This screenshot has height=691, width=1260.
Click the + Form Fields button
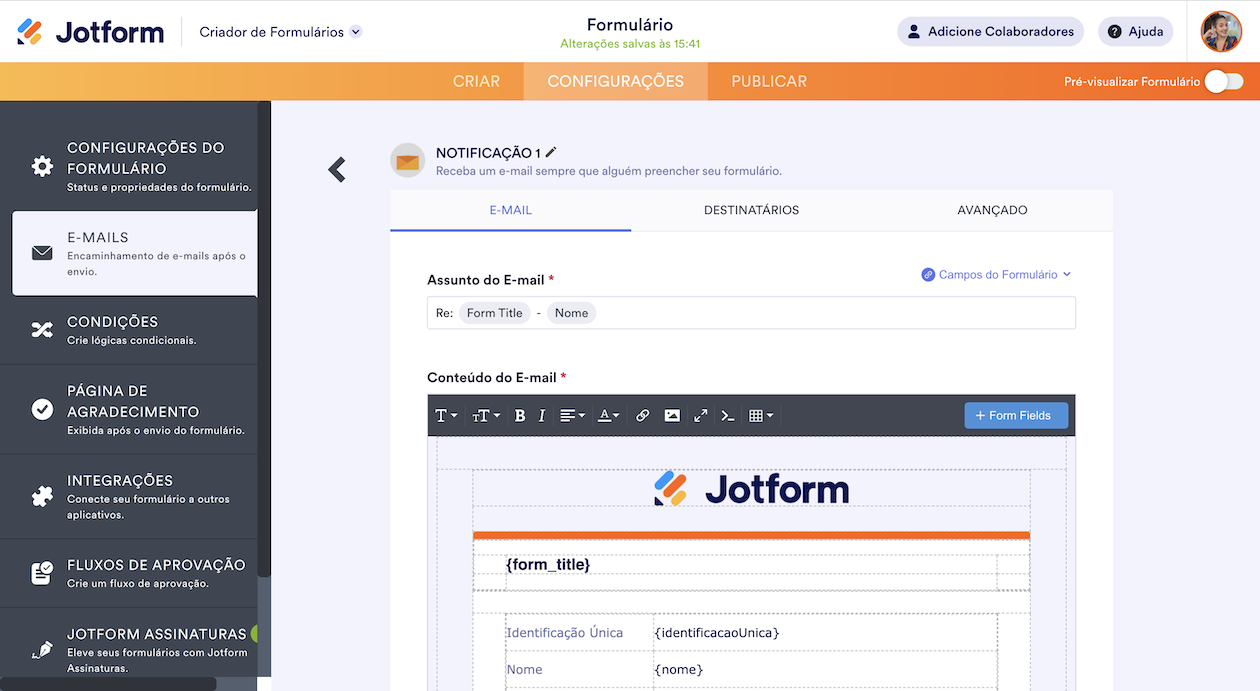pos(1016,415)
